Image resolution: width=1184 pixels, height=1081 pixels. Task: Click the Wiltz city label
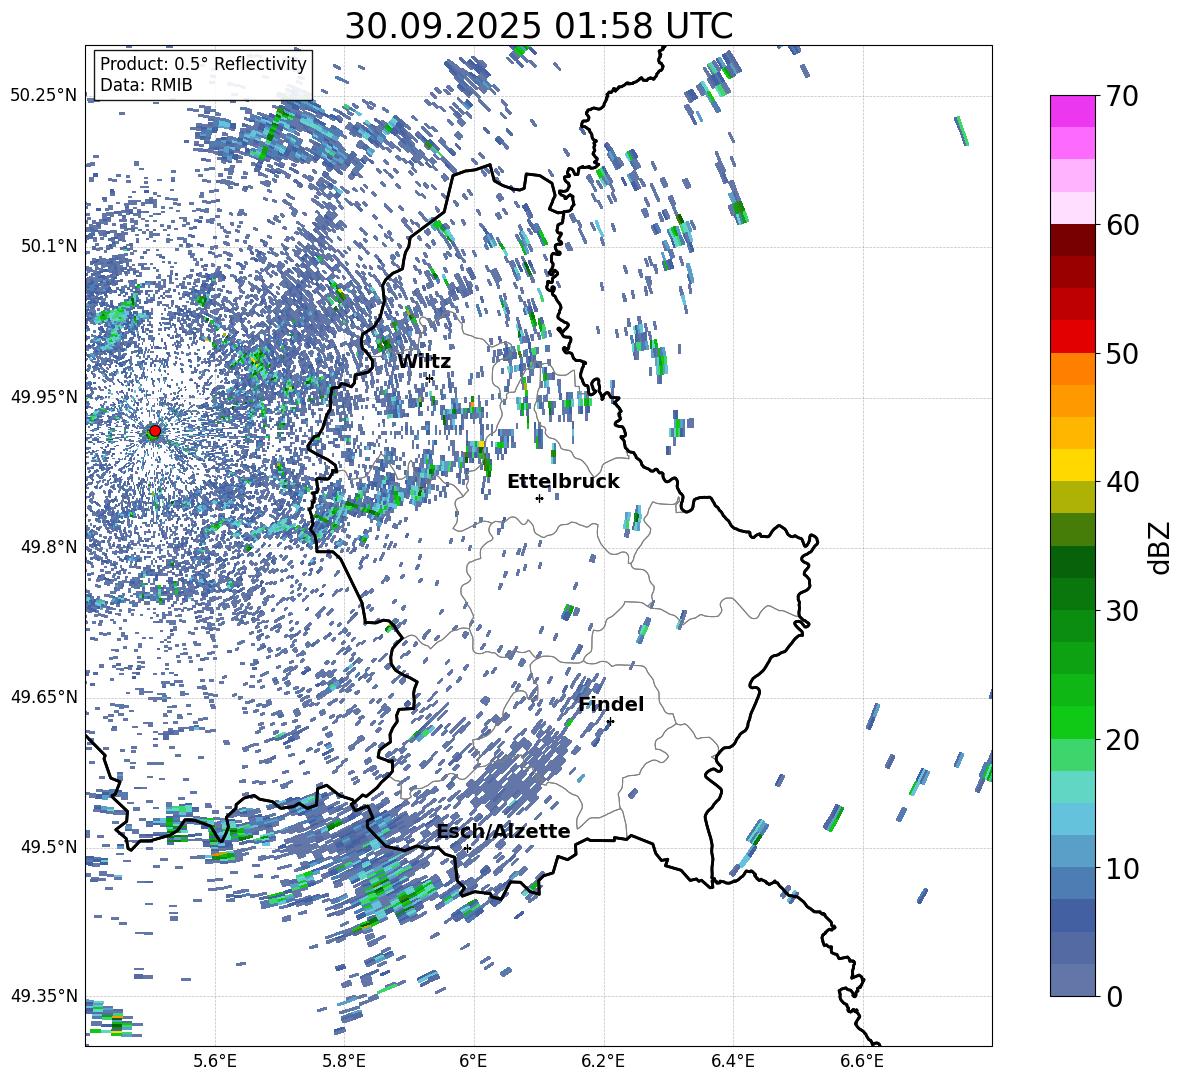click(x=424, y=361)
